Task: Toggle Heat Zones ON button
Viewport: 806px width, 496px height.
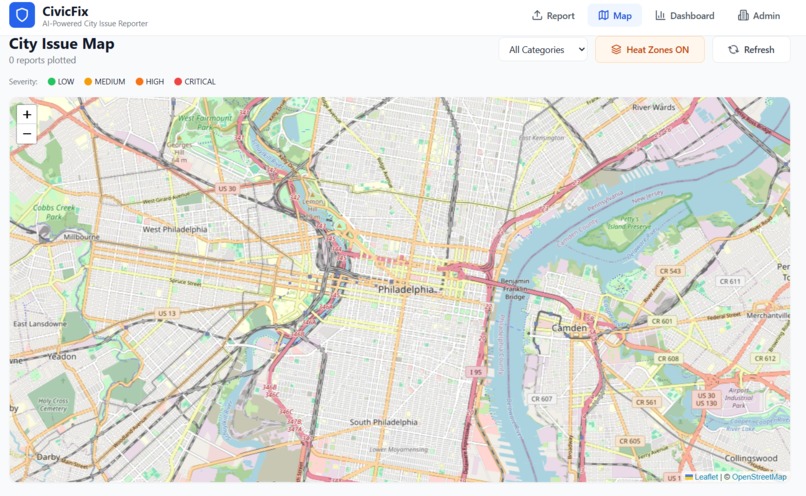Action: point(650,49)
